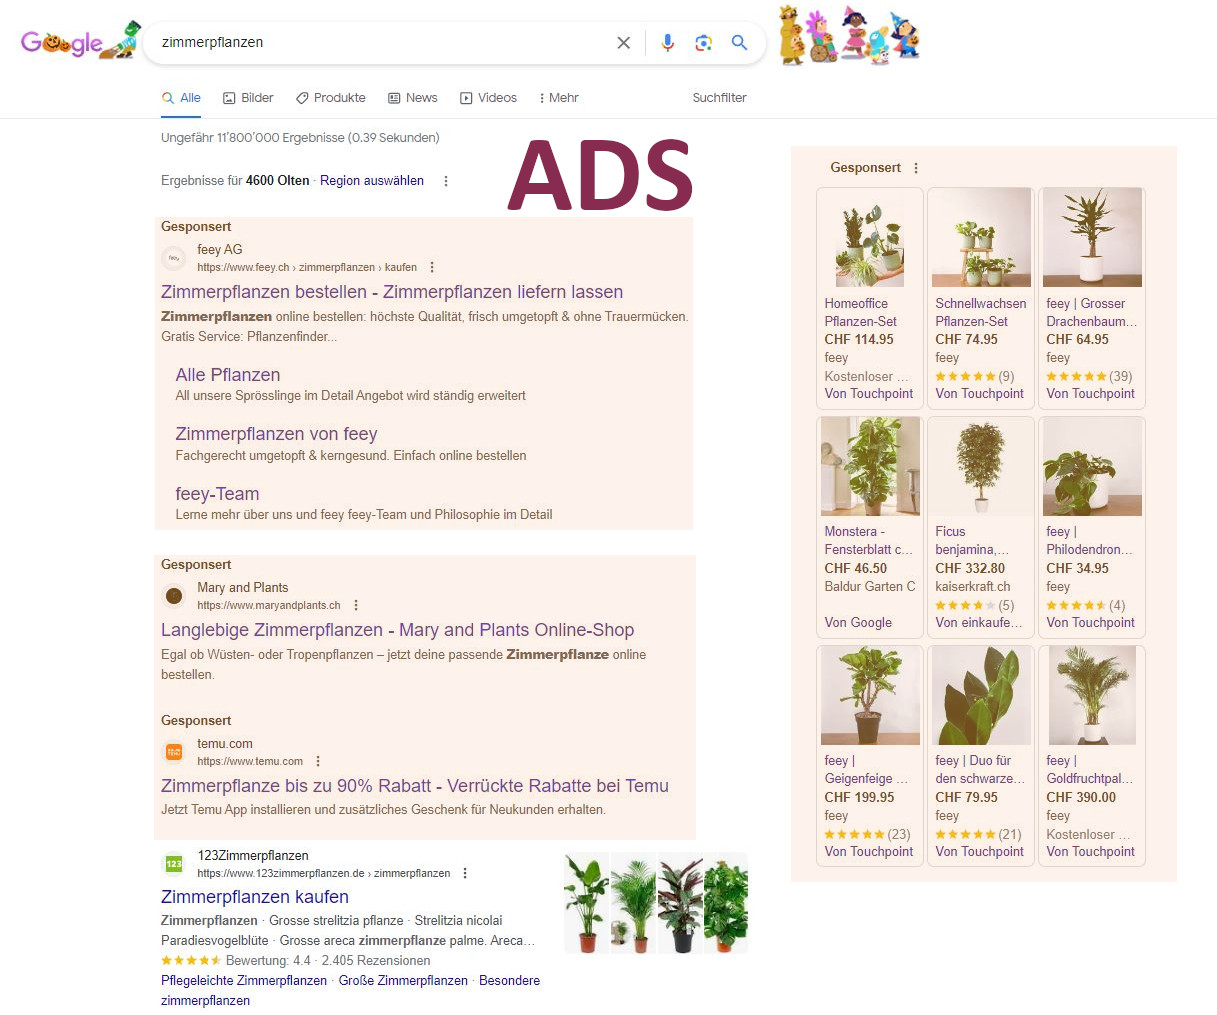The height and width of the screenshot is (1015, 1217).
Task: Click the 'Von einkaufe…' label under Ficus benjamina
Action: 979,623
